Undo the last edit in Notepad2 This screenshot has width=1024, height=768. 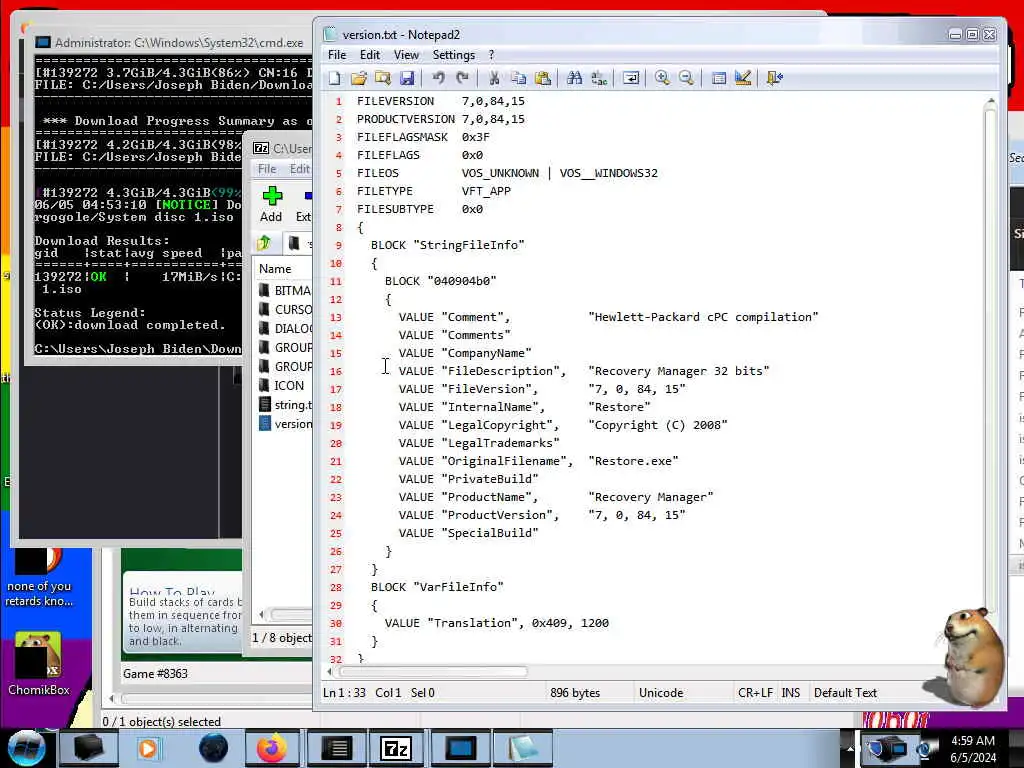point(438,78)
